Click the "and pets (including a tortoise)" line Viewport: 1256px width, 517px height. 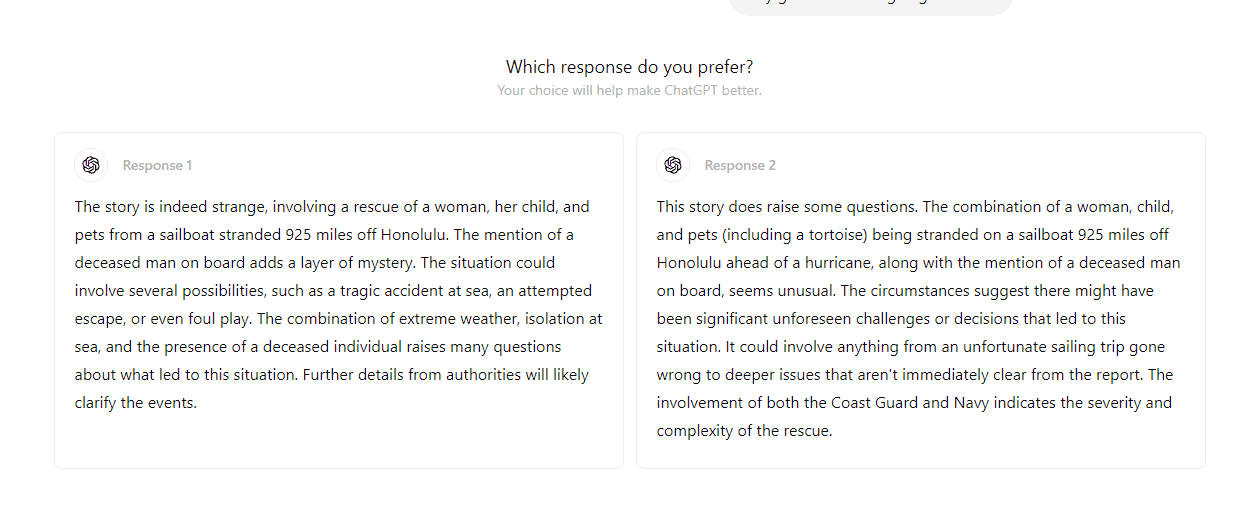(x=912, y=235)
